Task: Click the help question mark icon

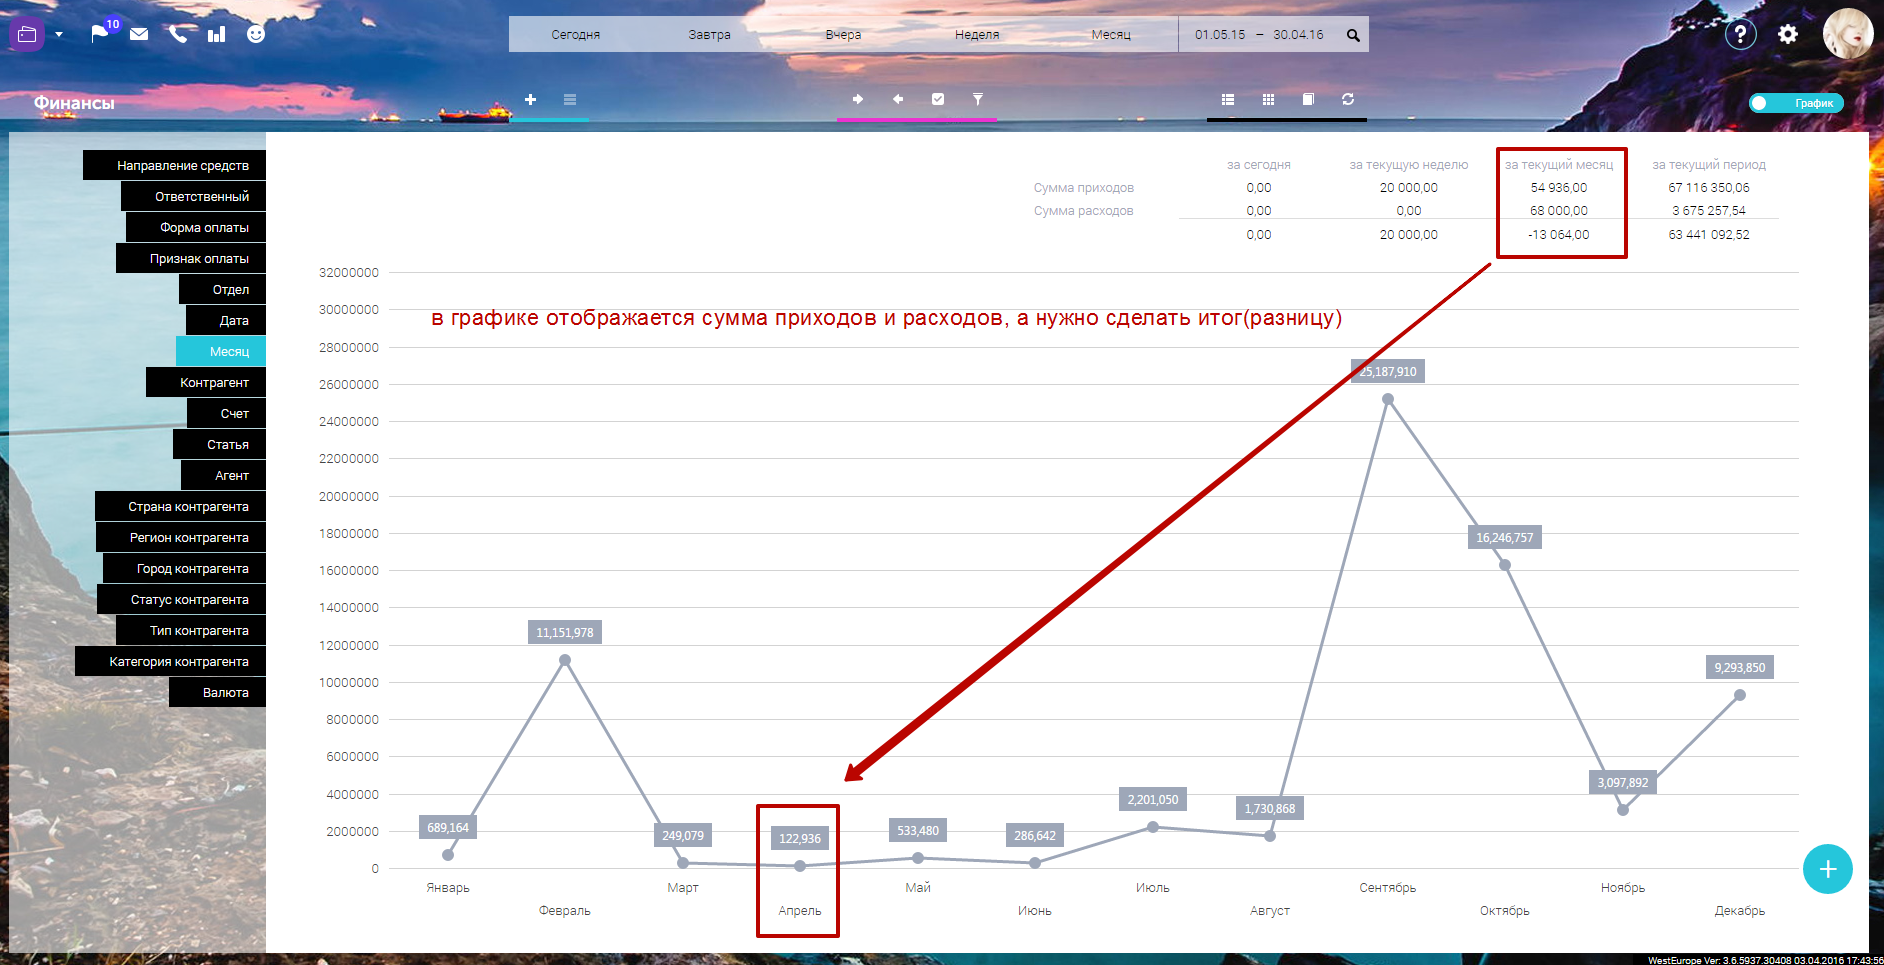Action: [1740, 34]
